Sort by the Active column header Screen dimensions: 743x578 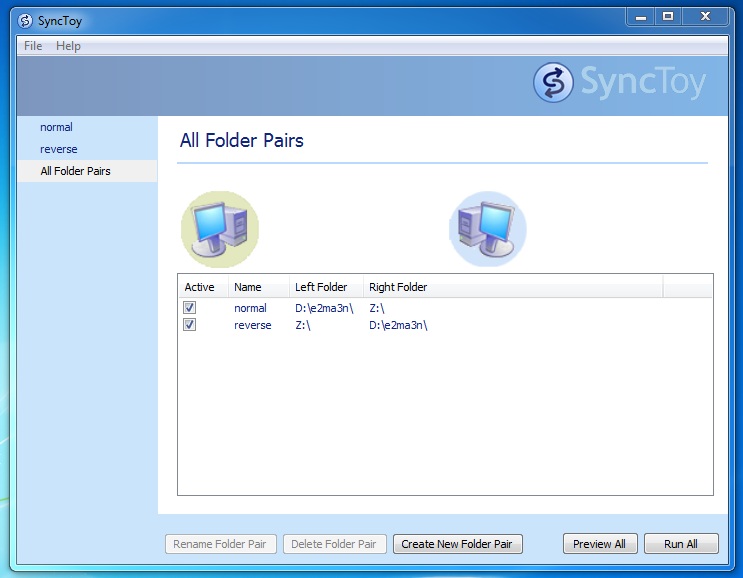203,287
